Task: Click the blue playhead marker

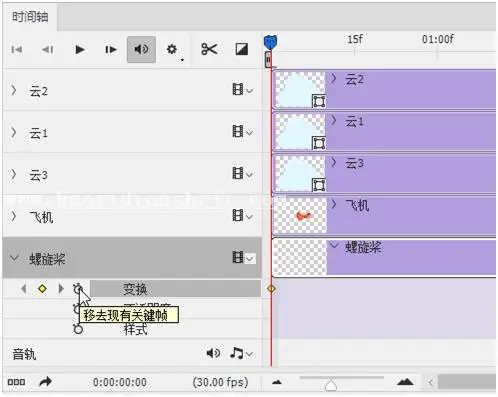Action: point(270,42)
